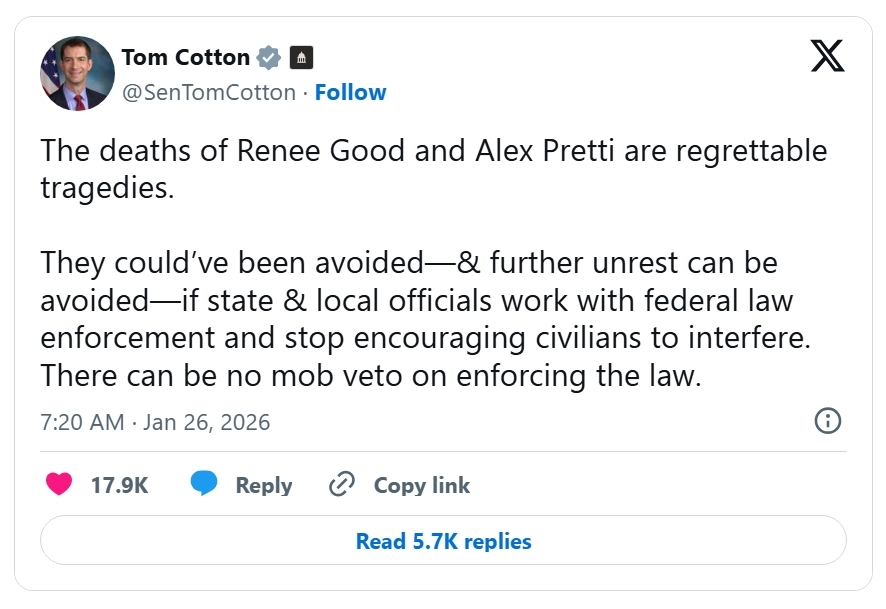Click the Tom Cotton display name
Screen dimensions: 886x609
coord(184,57)
